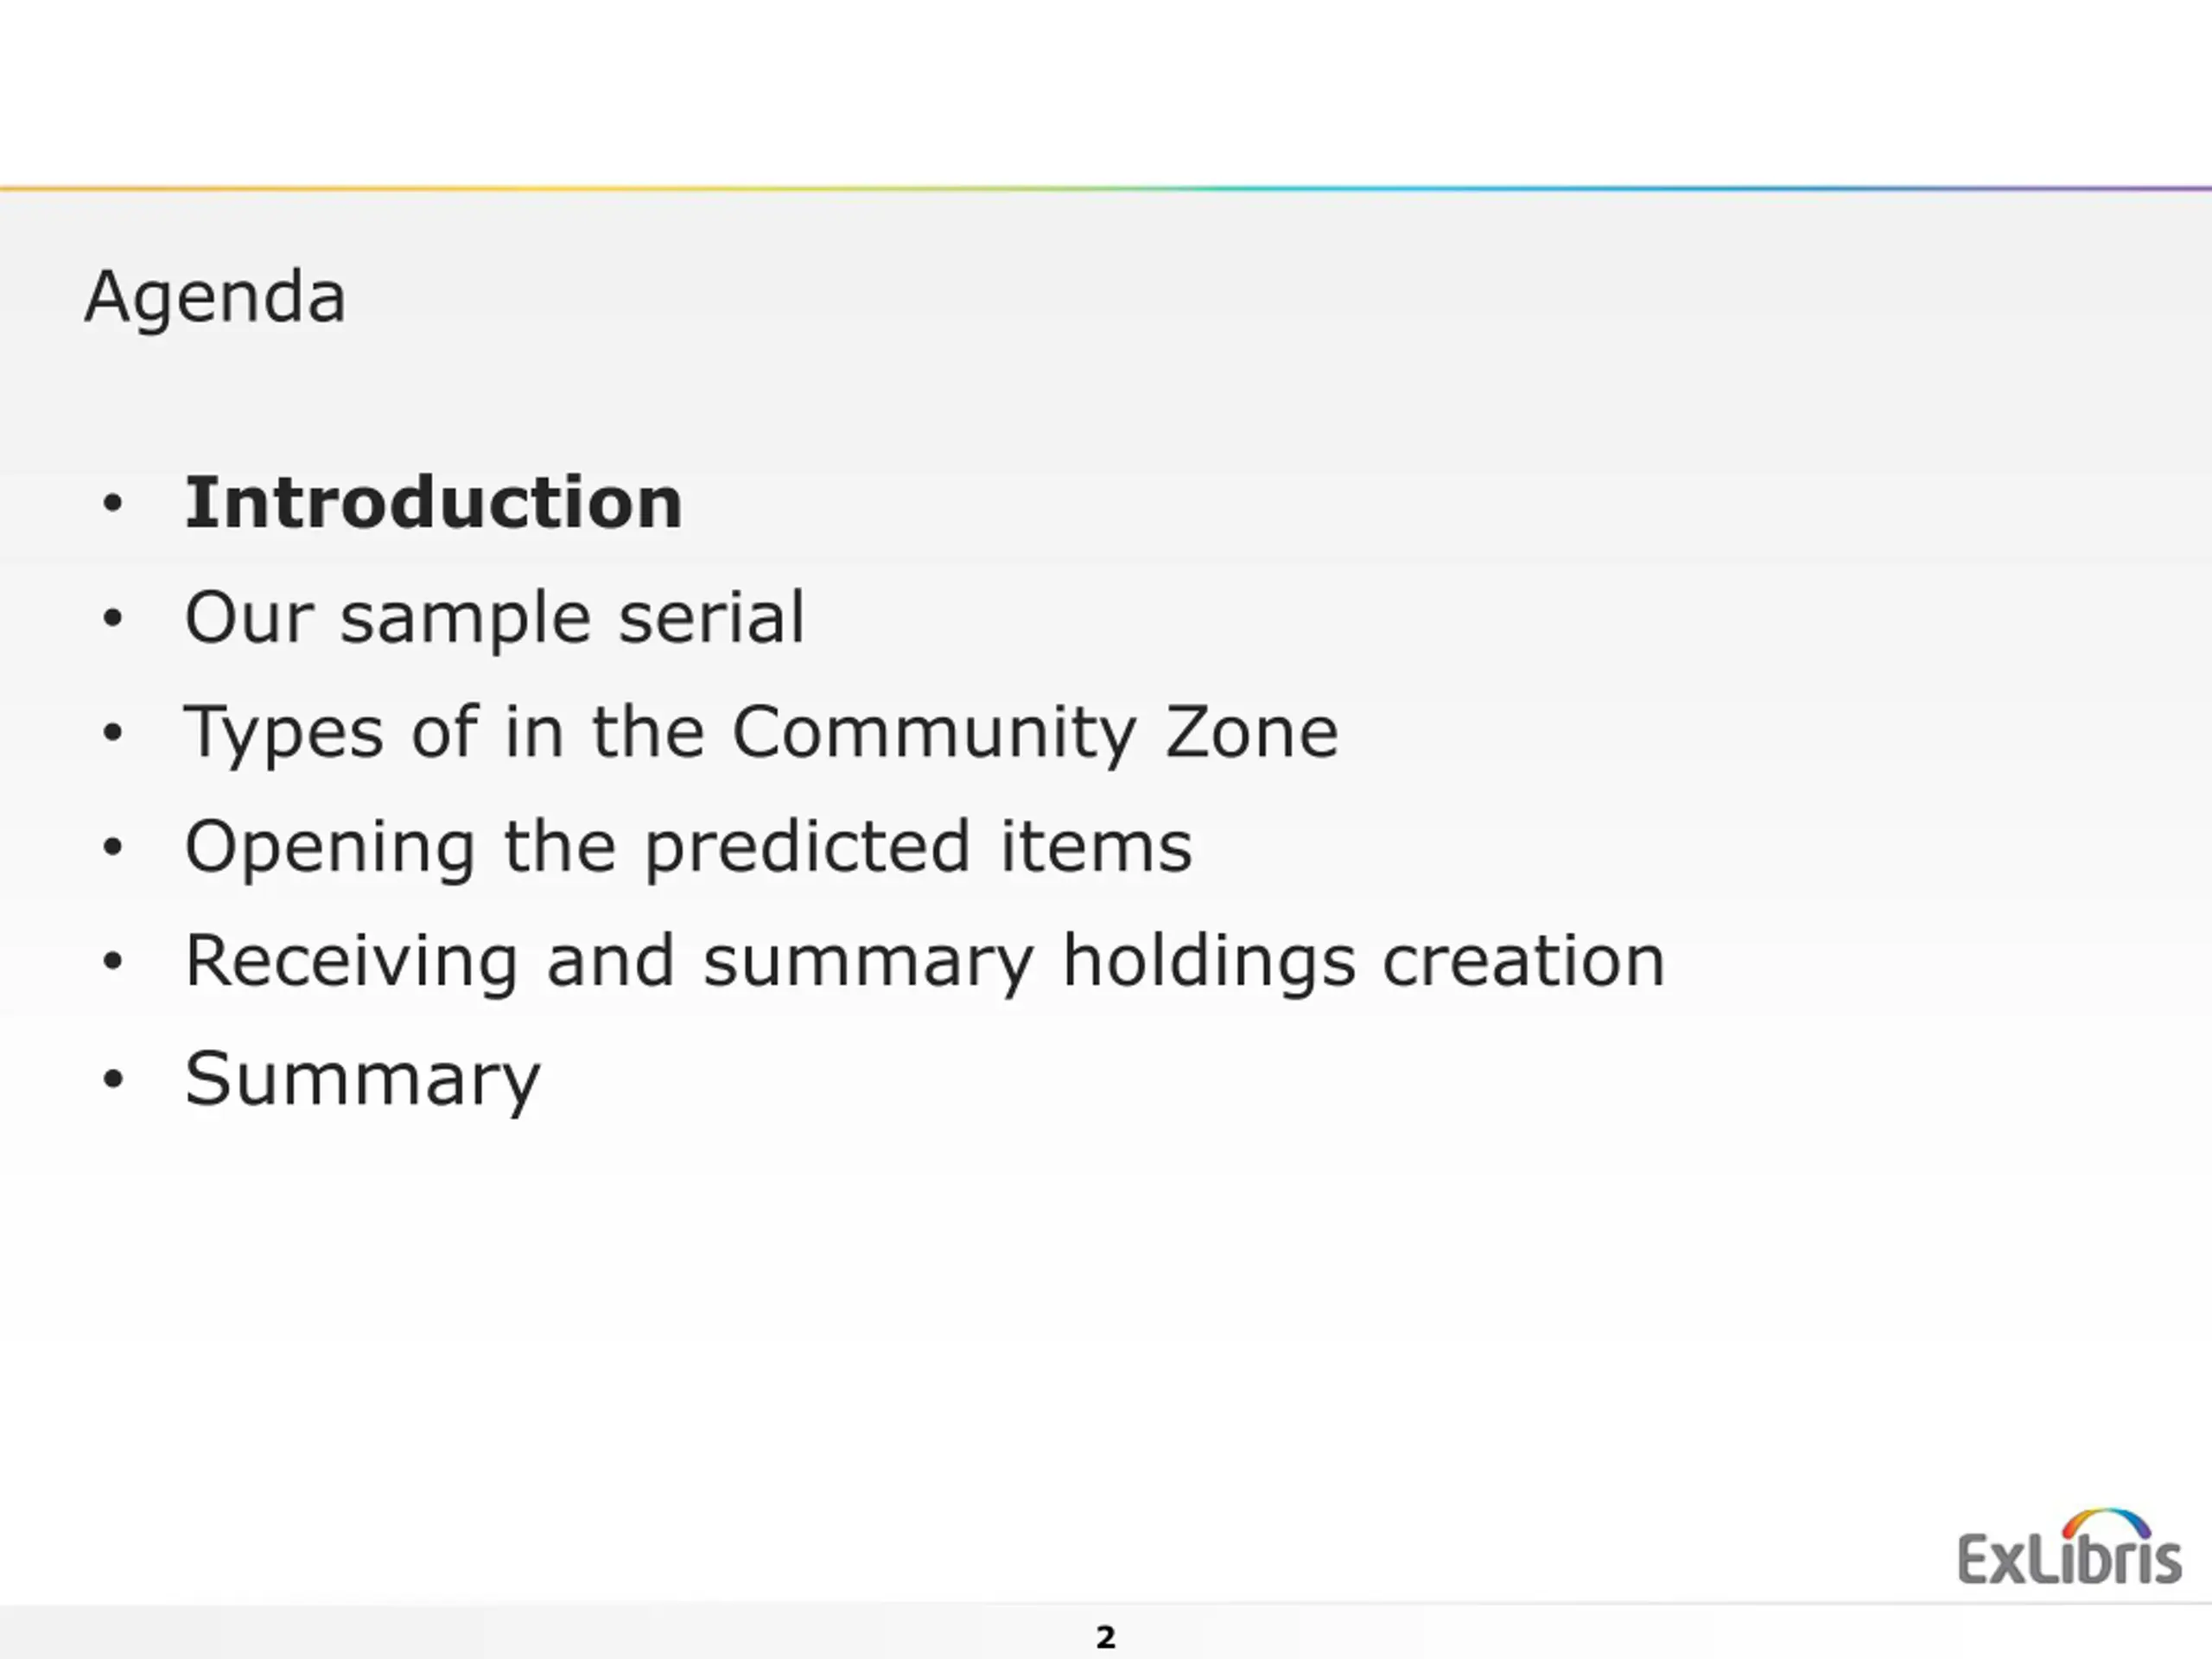Select Types of in the Community Zone
This screenshot has width=2212, height=1659.
(762, 733)
